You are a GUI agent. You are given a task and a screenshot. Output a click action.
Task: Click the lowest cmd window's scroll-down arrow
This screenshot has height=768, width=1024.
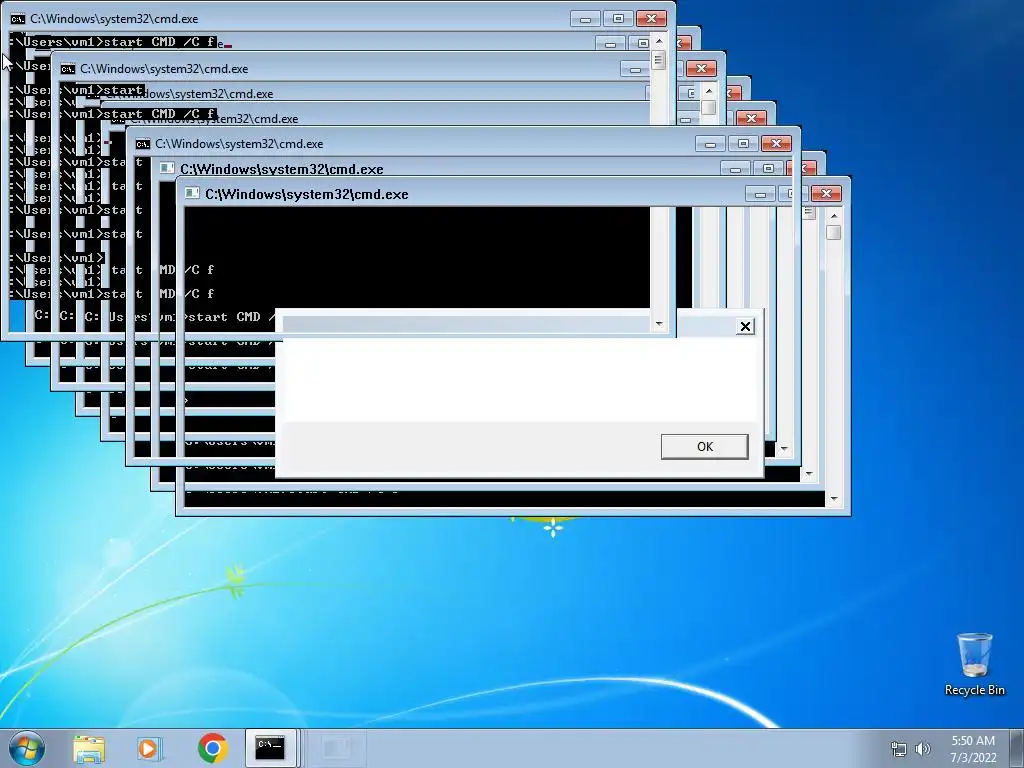click(833, 500)
